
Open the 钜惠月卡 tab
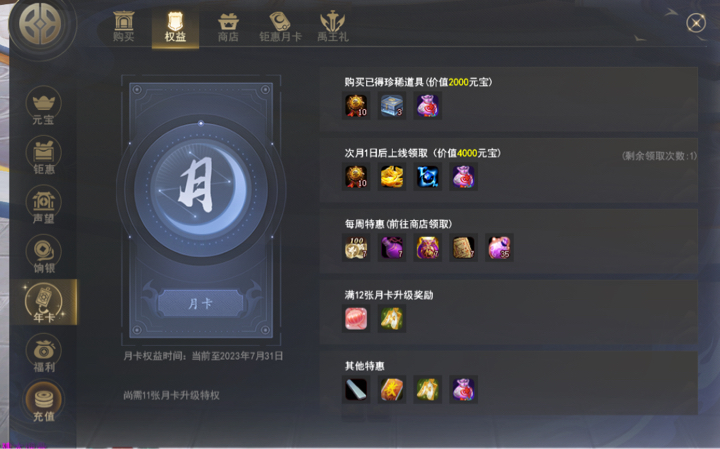(280, 28)
